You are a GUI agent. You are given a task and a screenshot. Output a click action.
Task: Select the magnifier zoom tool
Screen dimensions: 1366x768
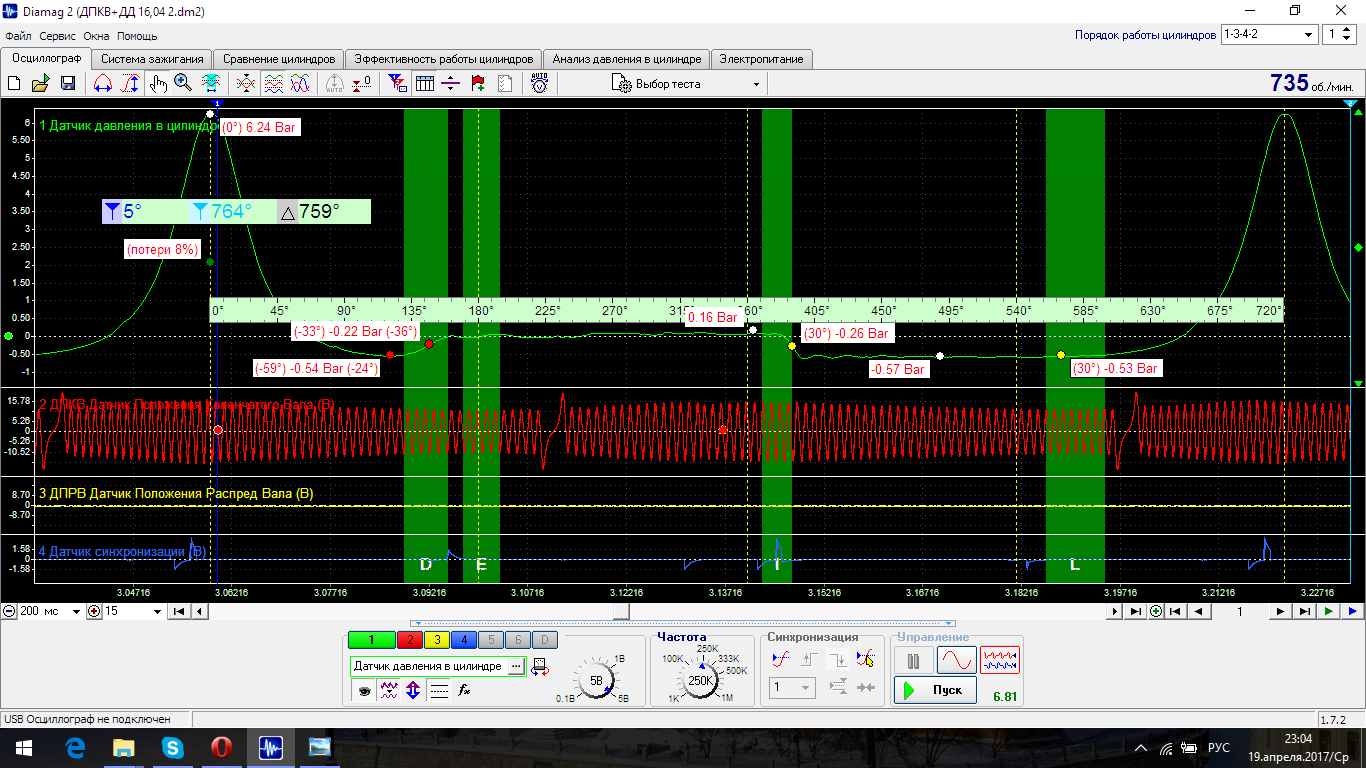click(183, 84)
